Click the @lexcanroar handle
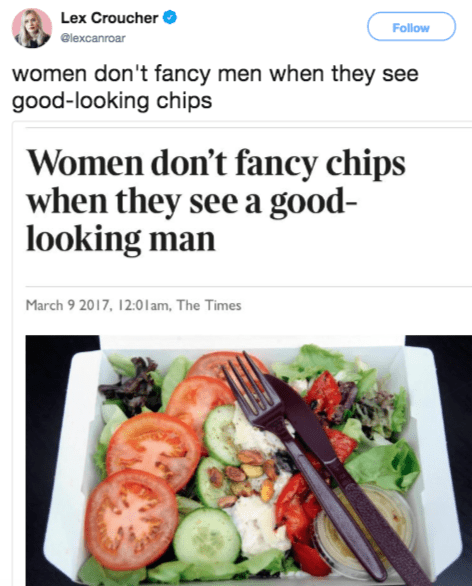 click(x=93, y=38)
